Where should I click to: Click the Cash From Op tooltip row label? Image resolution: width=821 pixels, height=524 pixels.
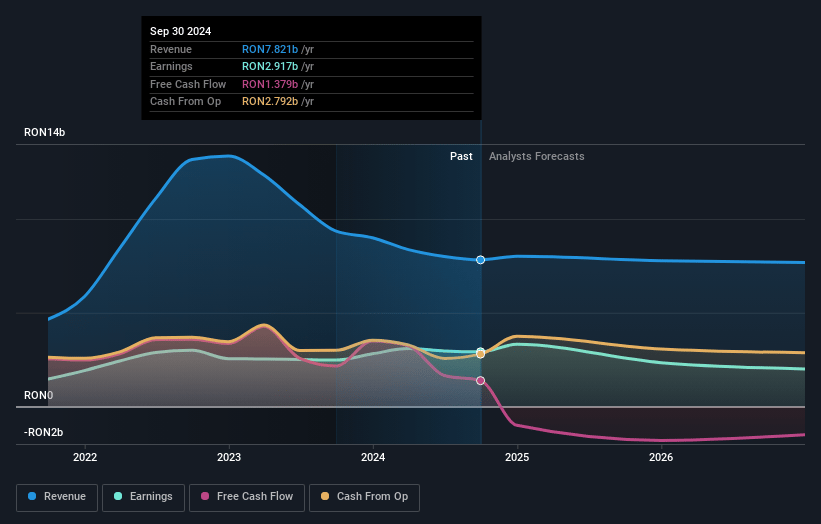pyautogui.click(x=185, y=102)
